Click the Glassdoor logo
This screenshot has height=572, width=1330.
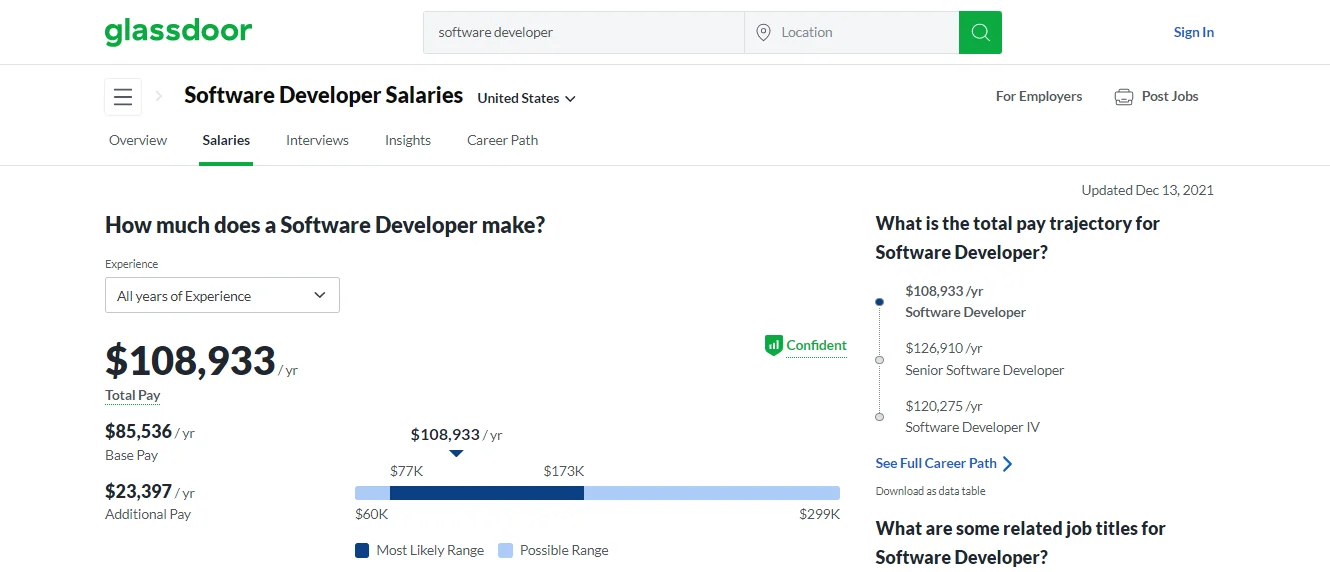178,32
